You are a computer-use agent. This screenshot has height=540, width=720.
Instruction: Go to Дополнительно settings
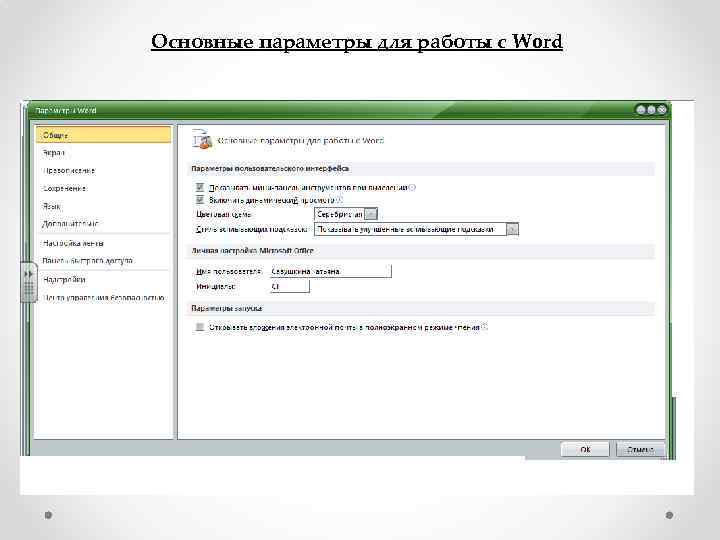70,224
